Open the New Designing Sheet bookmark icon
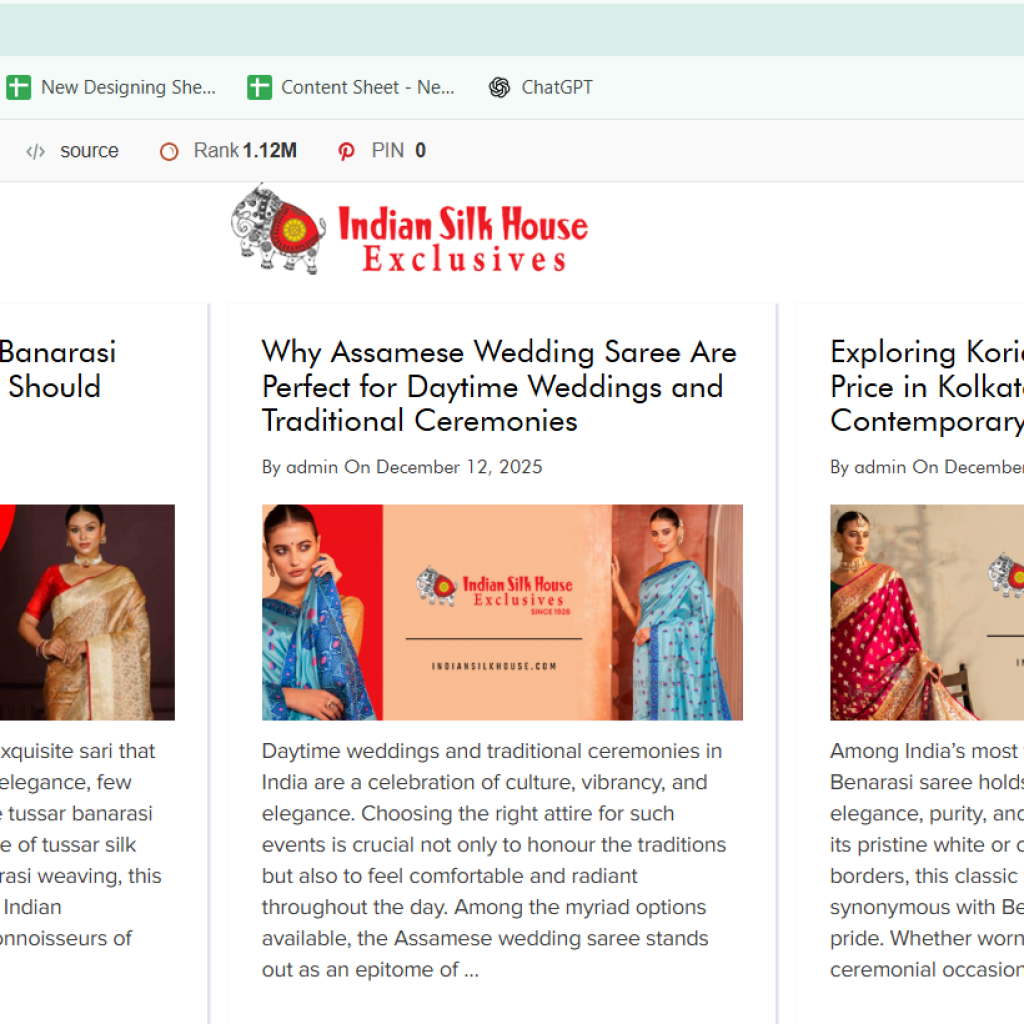Image resolution: width=1024 pixels, height=1024 pixels. tap(18, 87)
